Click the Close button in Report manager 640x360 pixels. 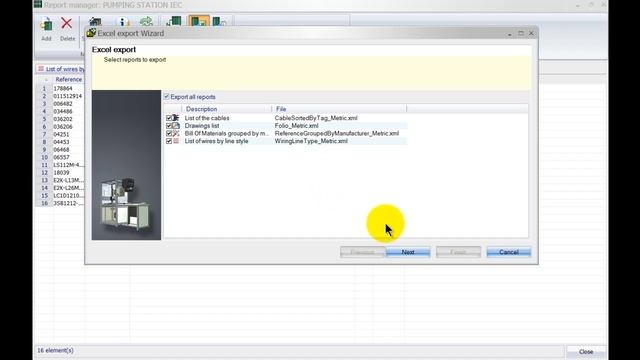pos(586,351)
